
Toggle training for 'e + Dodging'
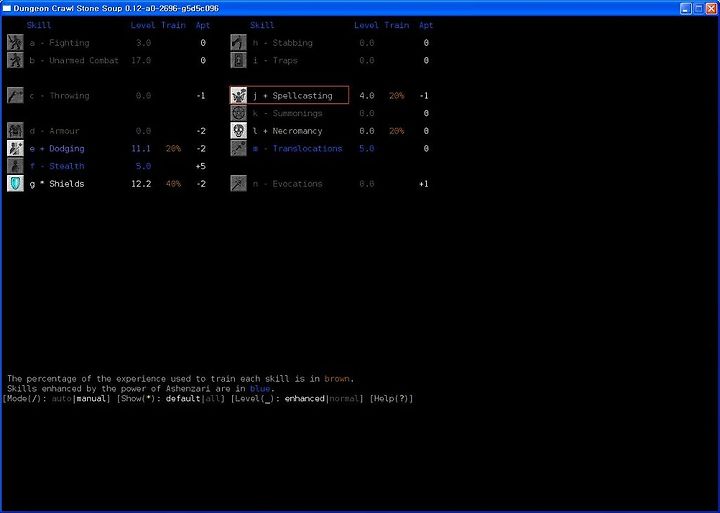point(57,148)
